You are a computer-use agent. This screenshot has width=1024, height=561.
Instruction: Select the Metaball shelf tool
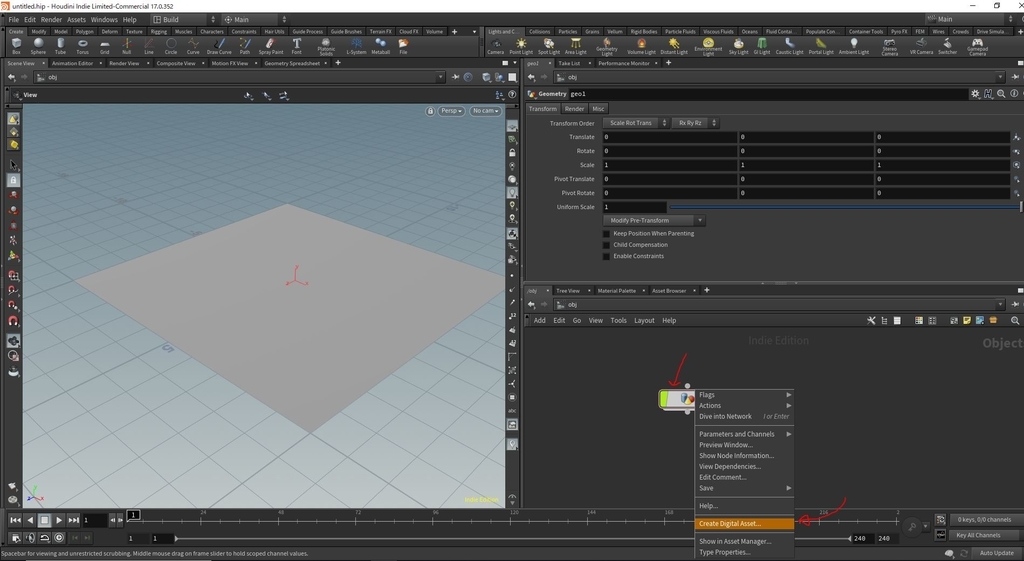tap(381, 46)
